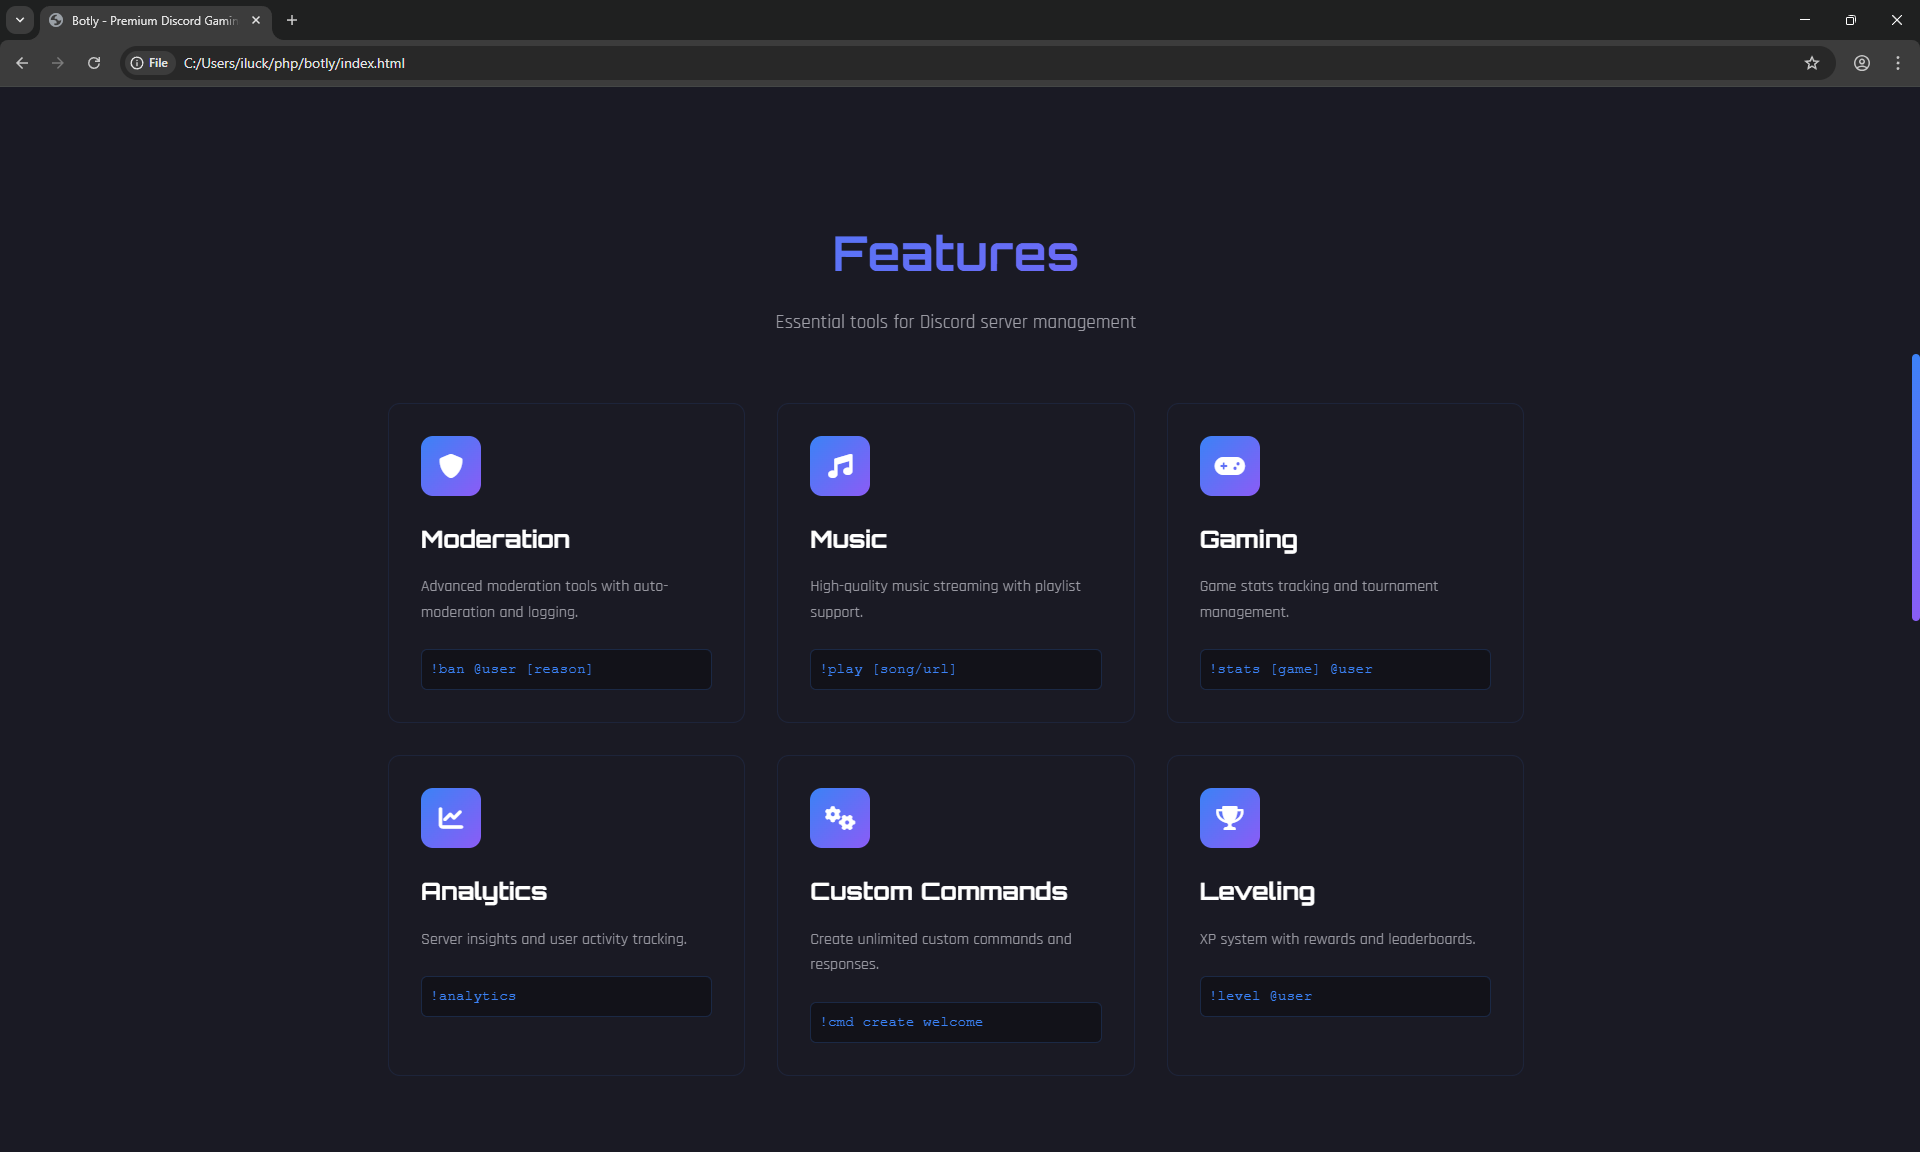Go back to the previous page
1920x1152 pixels.
click(x=22, y=63)
